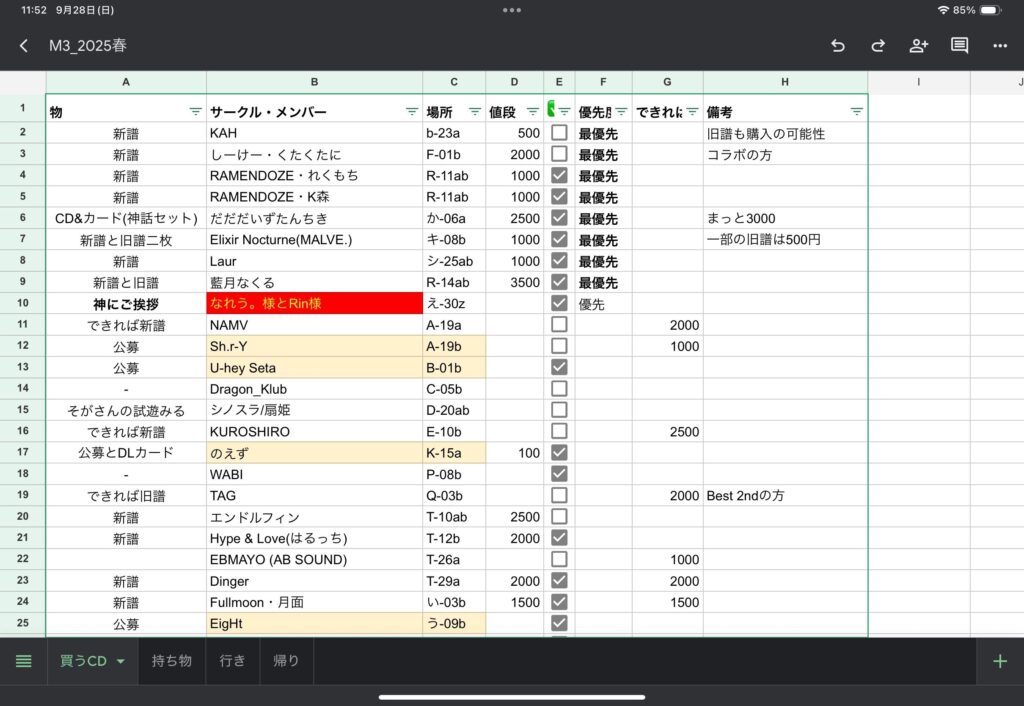Open filter for サークル・メンバー column
The image size is (1024, 706).
411,112
